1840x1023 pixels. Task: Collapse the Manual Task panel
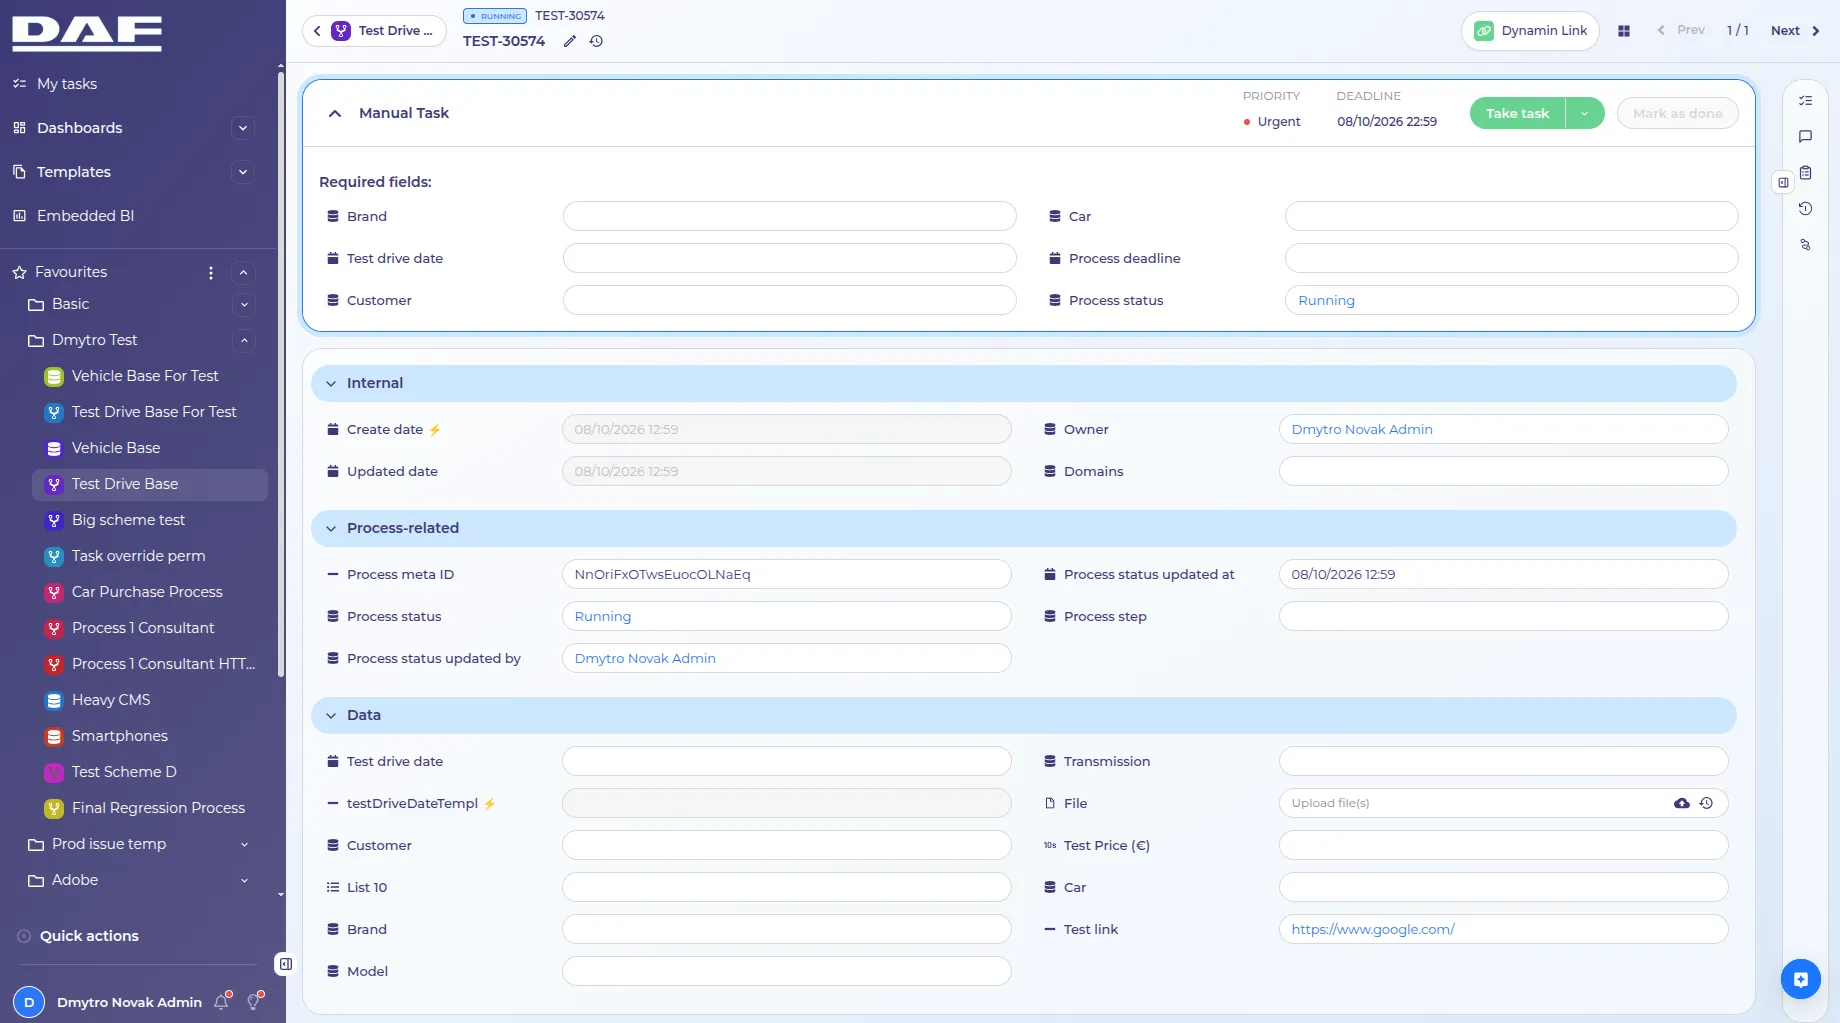[x=335, y=113]
